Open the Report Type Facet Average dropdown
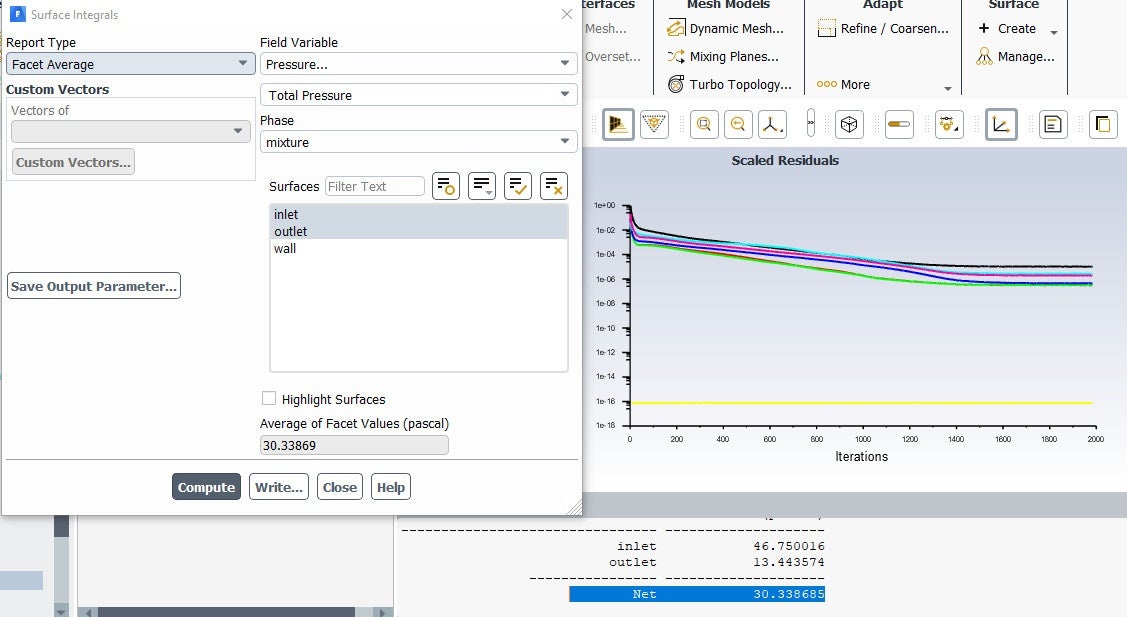Image resolution: width=1127 pixels, height=617 pixels. [x=130, y=64]
